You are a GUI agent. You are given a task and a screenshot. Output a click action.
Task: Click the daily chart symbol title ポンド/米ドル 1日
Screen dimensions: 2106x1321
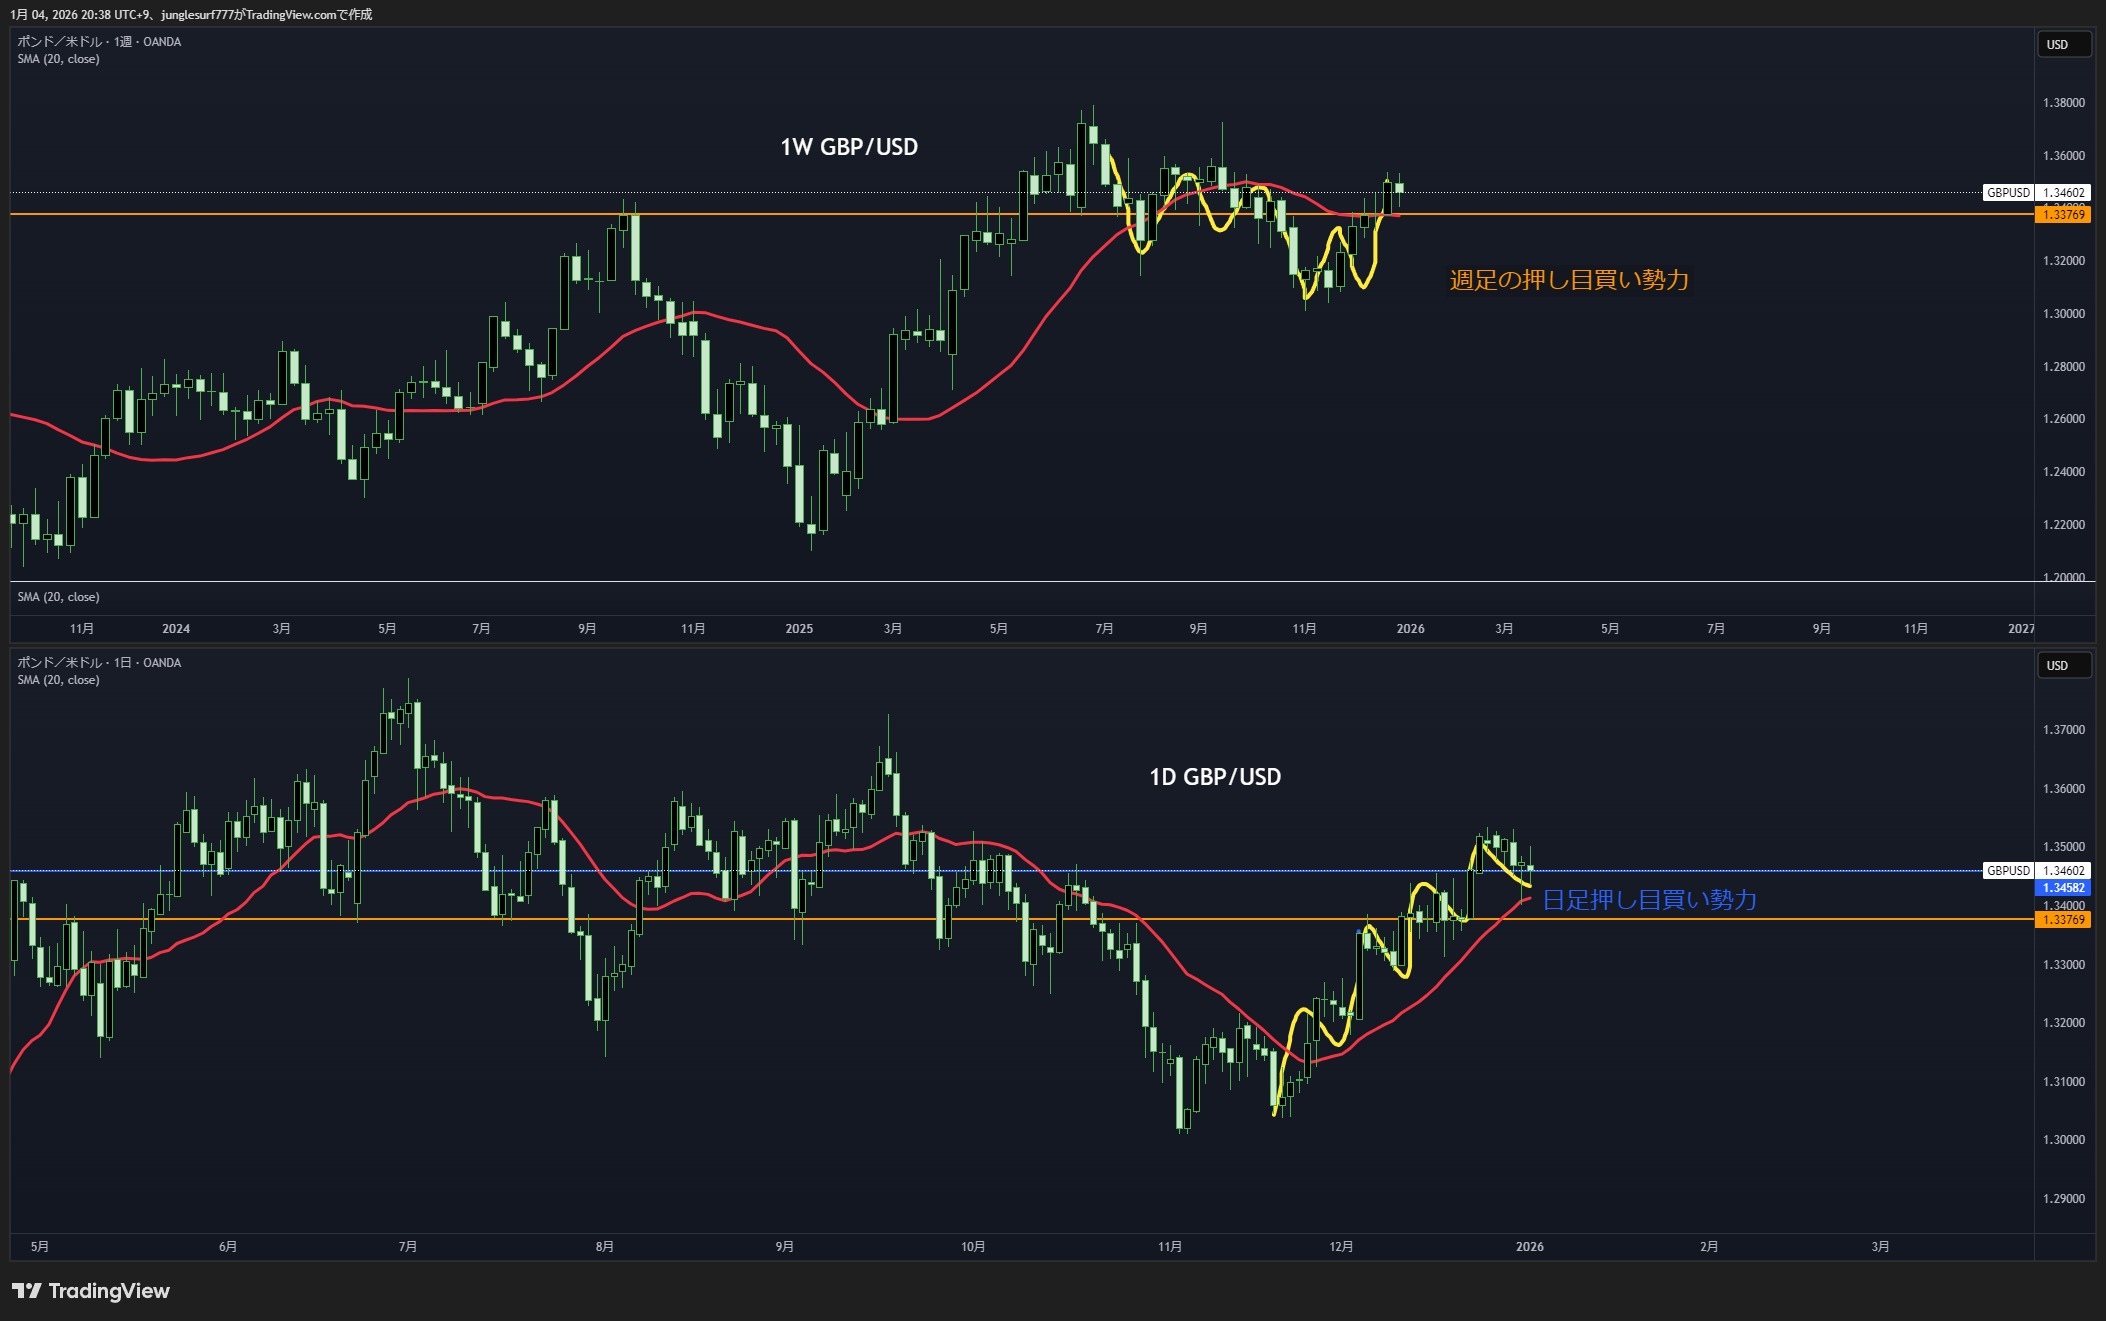[98, 663]
